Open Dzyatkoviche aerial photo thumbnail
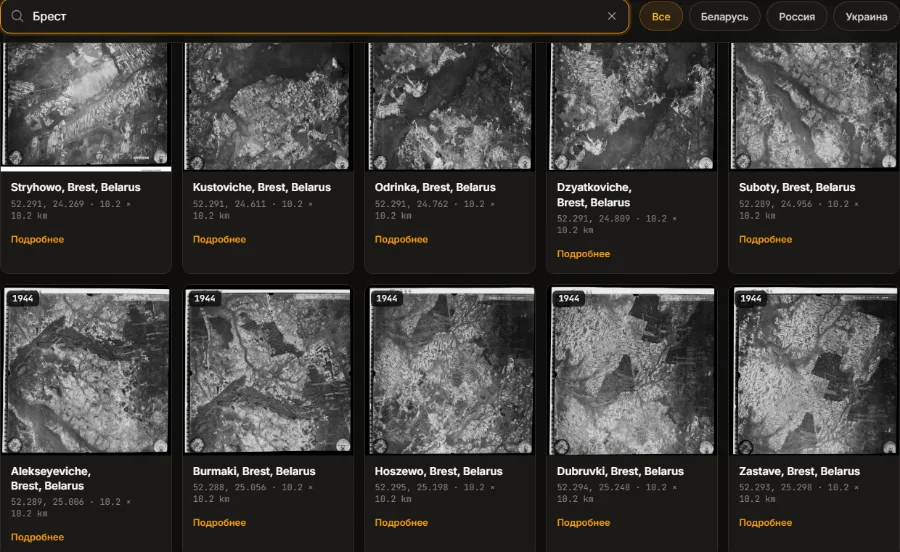 [x=632, y=106]
